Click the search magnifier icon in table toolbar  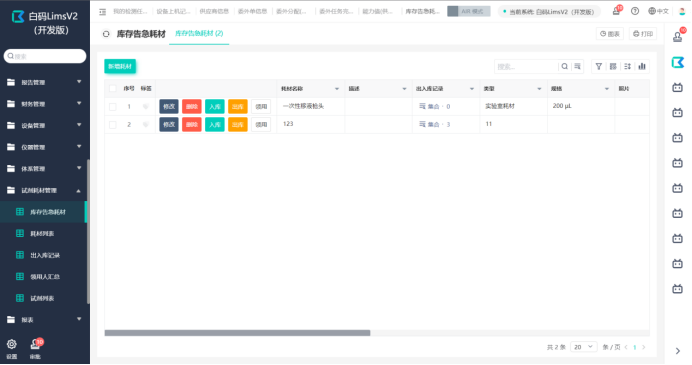[x=564, y=66]
